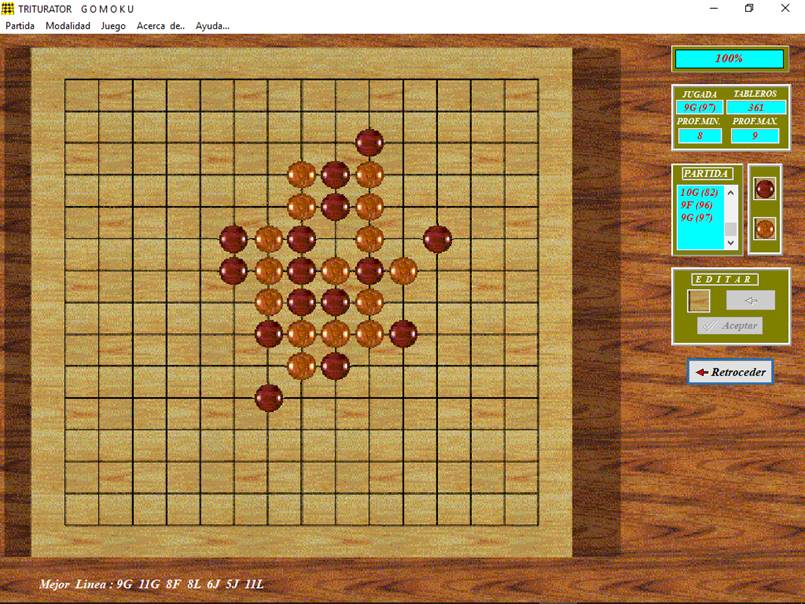Select move 9G (97) in Partida list
Screen dimensions: 805x604
pyautogui.click(x=696, y=217)
